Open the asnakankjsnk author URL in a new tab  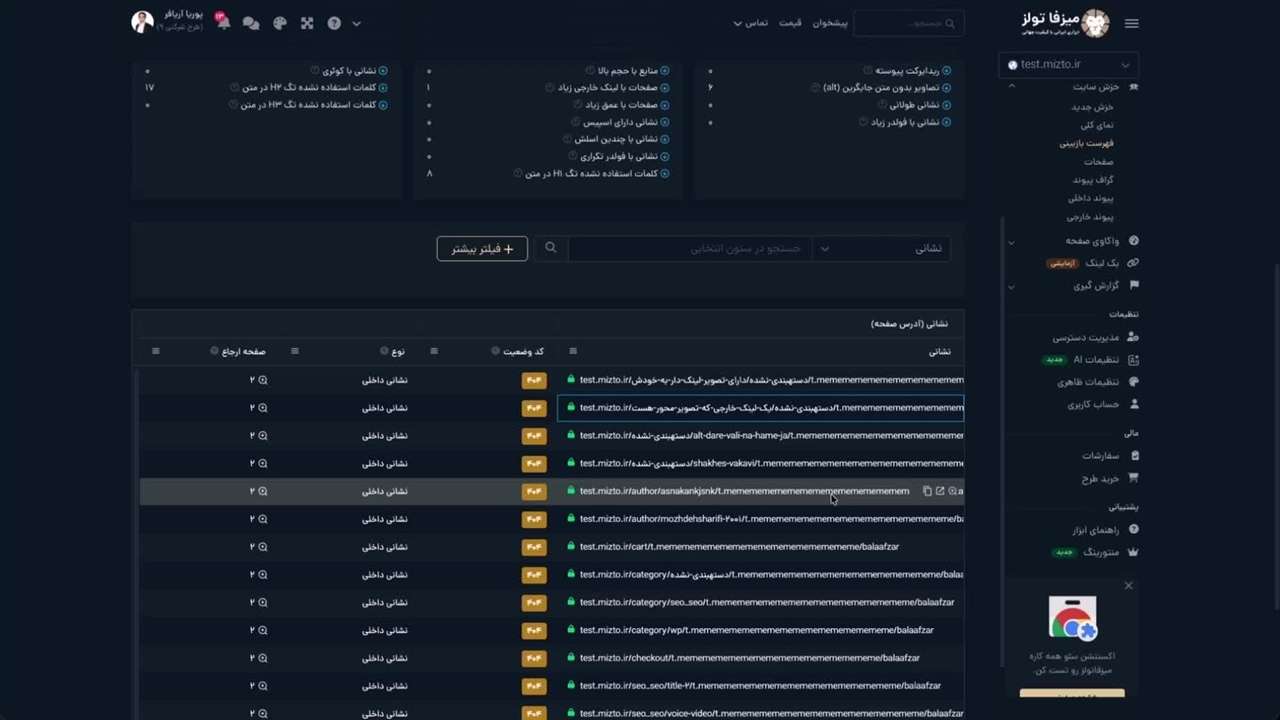click(x=940, y=491)
